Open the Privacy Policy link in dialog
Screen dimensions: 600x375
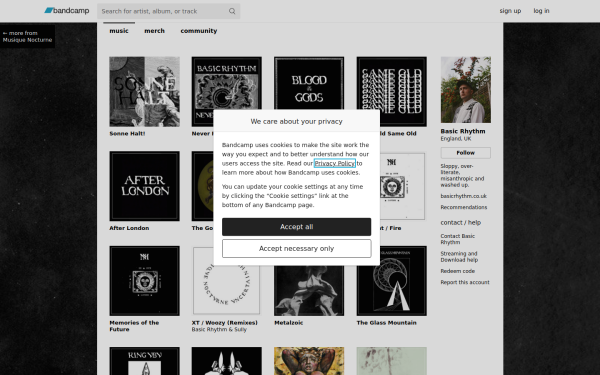tap(334, 163)
